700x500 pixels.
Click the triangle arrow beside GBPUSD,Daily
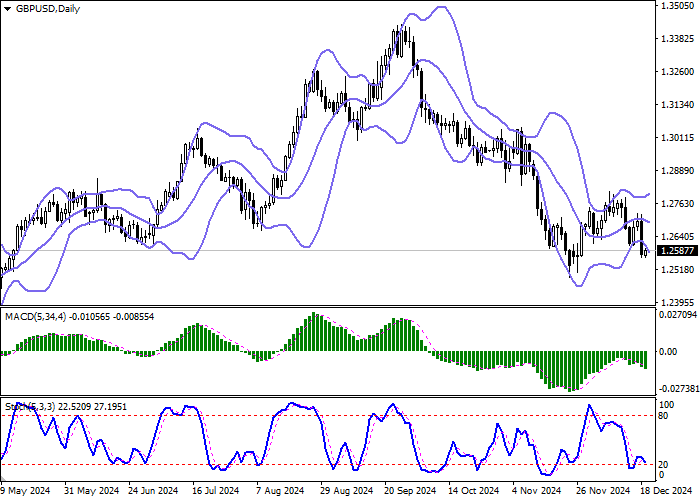point(7,9)
